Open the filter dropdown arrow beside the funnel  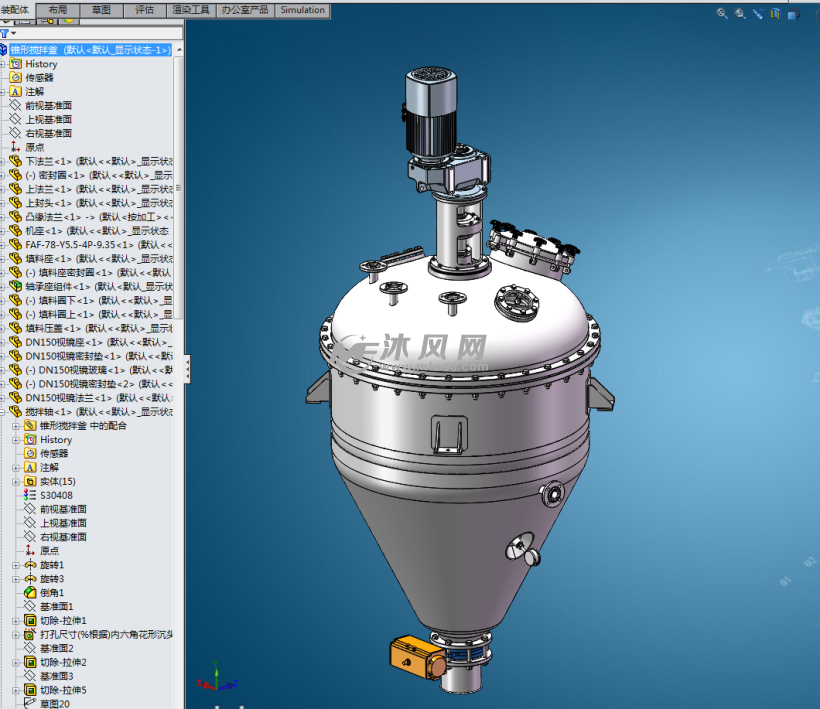(14, 34)
